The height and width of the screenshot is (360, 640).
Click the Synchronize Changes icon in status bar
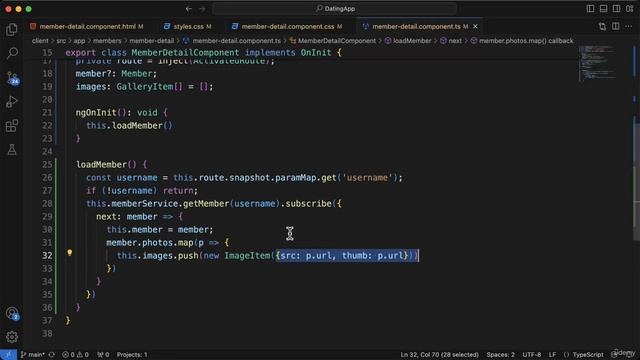(x=52, y=355)
